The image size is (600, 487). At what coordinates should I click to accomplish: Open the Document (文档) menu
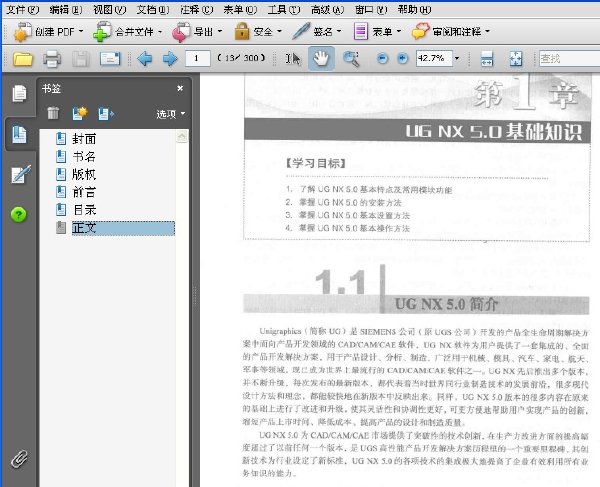153,9
